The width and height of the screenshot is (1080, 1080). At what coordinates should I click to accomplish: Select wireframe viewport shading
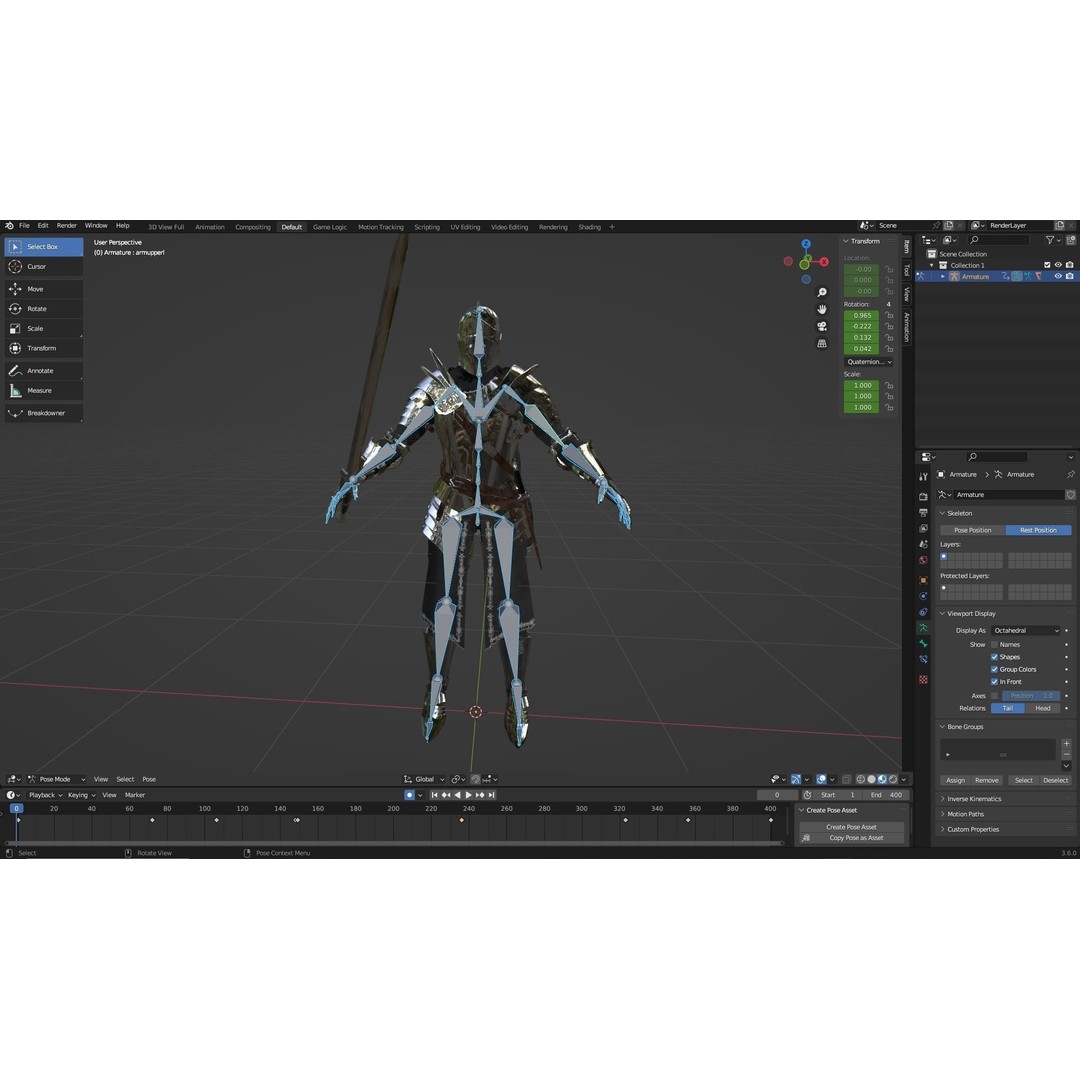pyautogui.click(x=860, y=779)
